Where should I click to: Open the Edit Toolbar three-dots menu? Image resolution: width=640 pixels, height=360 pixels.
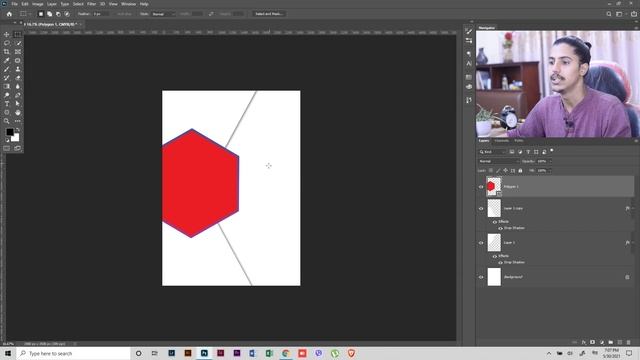[18, 121]
